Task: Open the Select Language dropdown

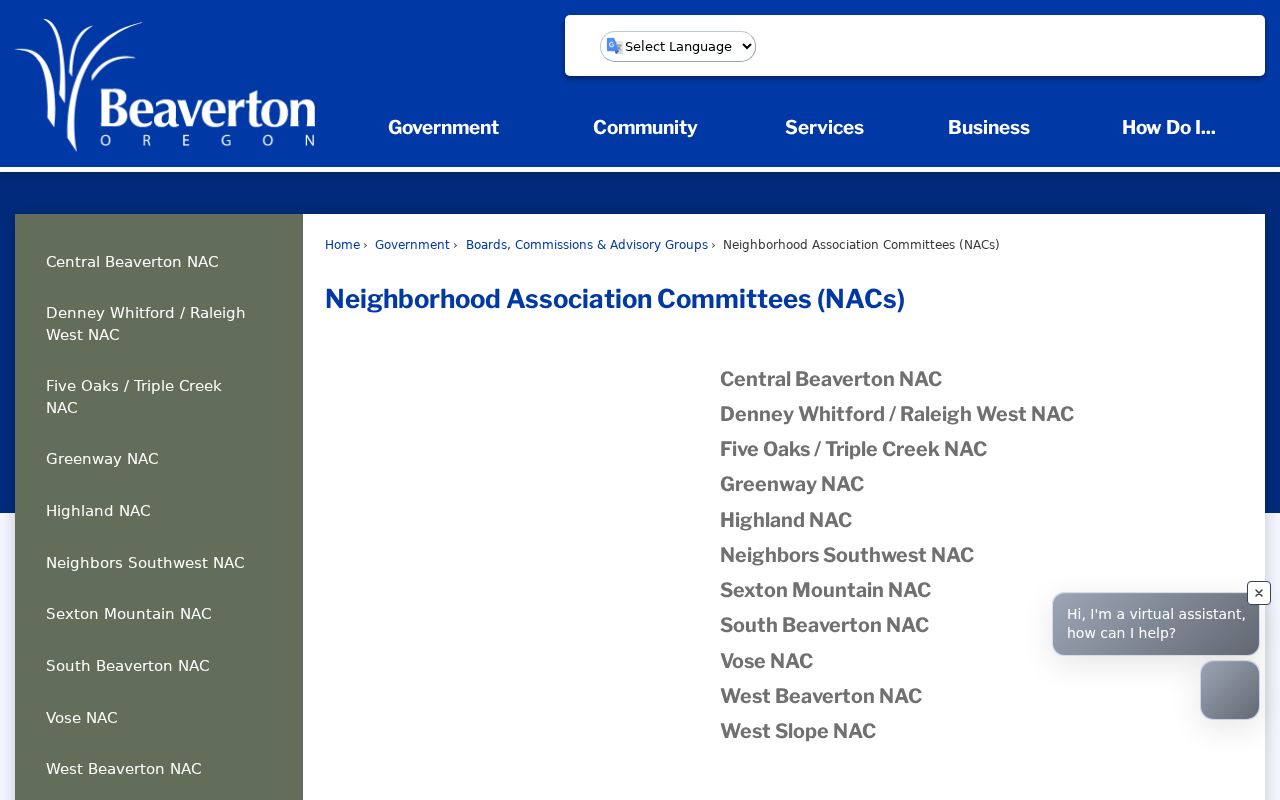Action: pyautogui.click(x=678, y=46)
